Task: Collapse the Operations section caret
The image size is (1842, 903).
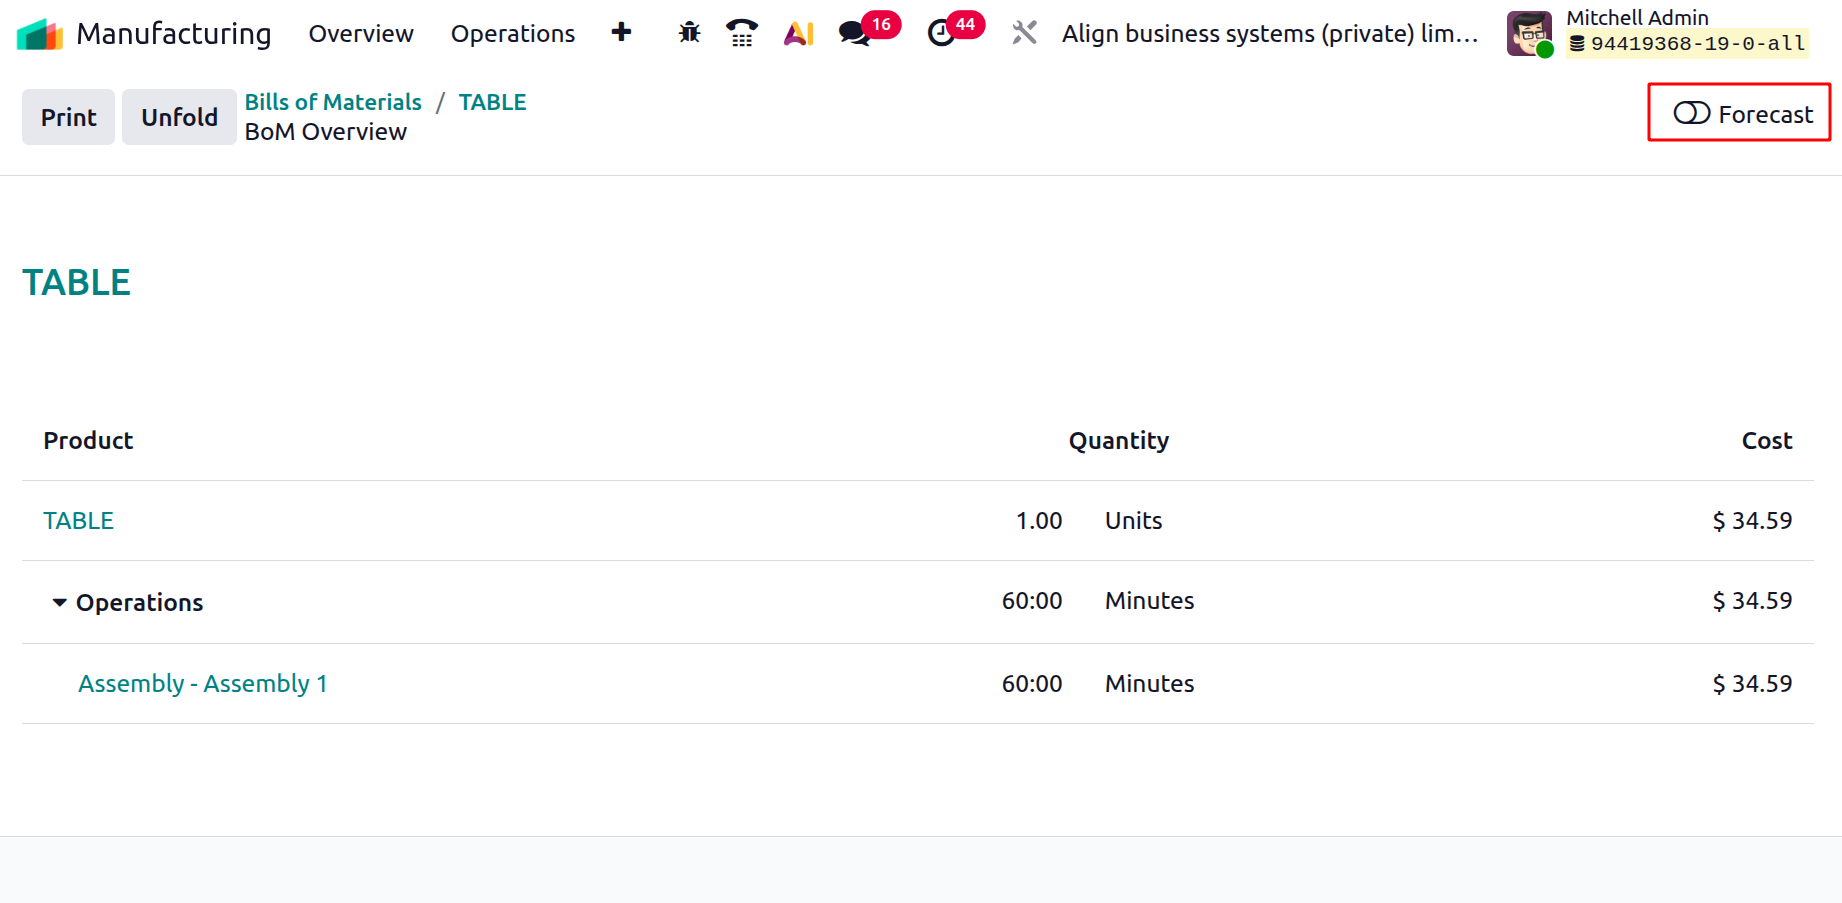Action: [x=60, y=603]
